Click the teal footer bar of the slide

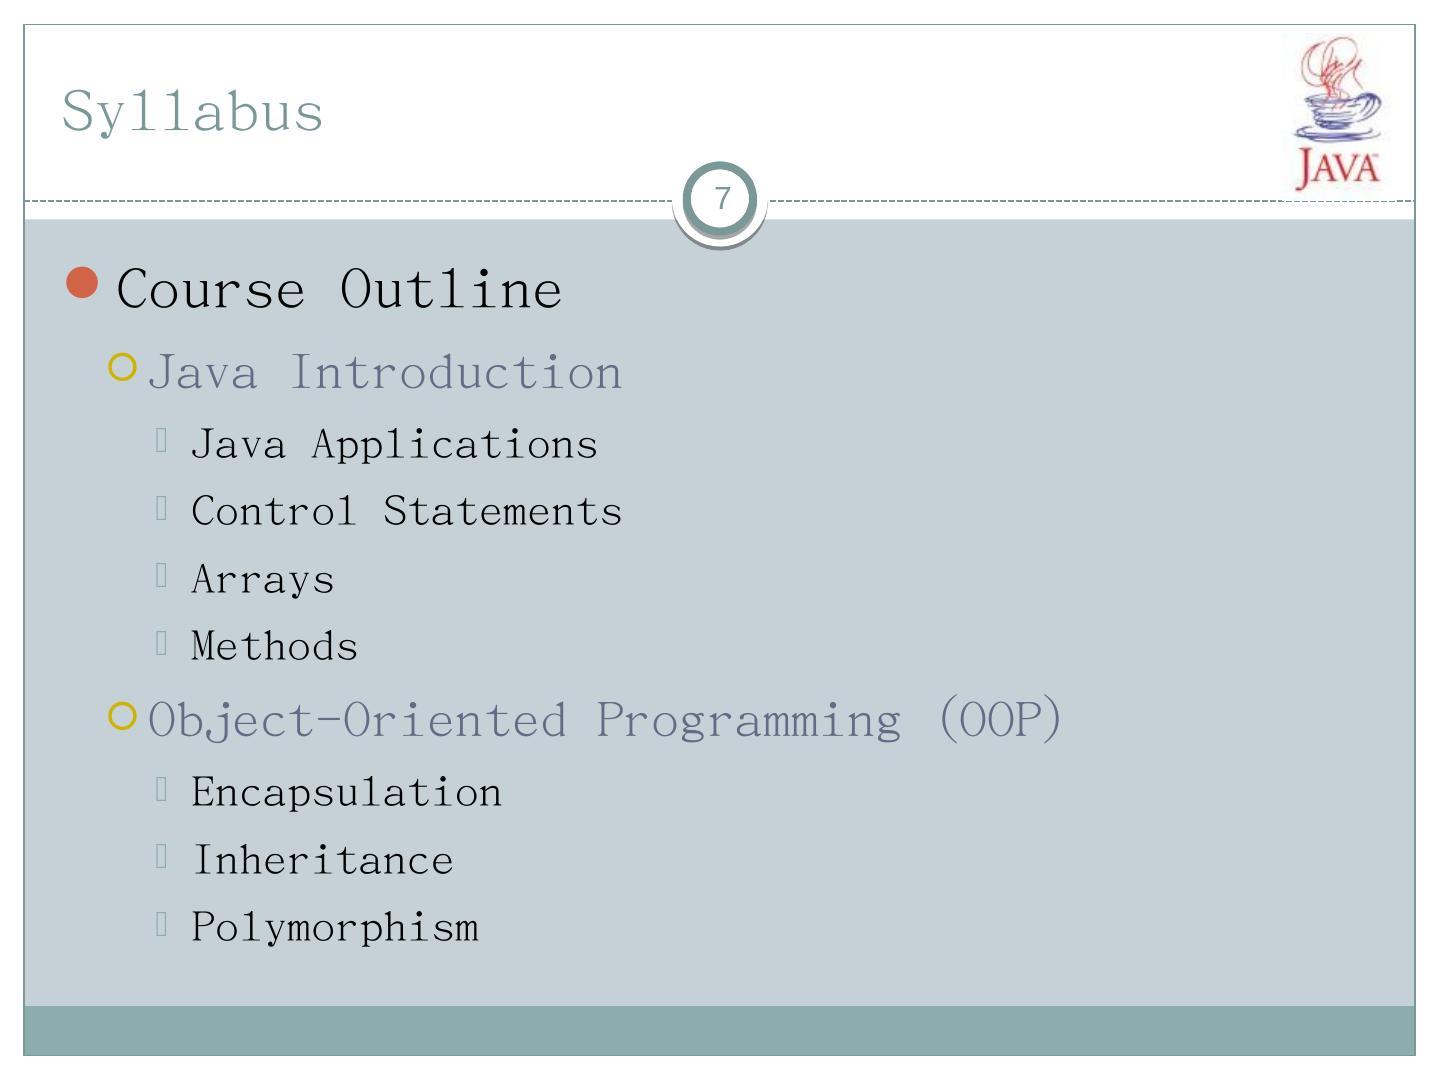tap(720, 1030)
